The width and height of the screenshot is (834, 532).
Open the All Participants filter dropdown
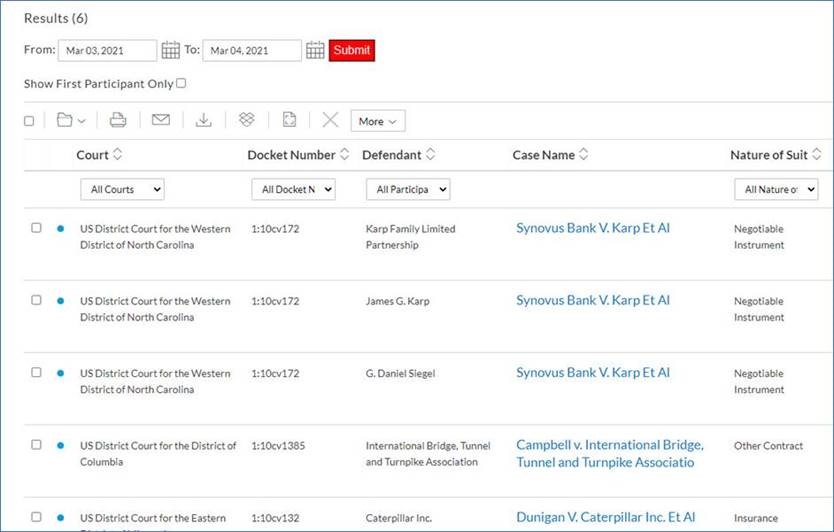(408, 189)
